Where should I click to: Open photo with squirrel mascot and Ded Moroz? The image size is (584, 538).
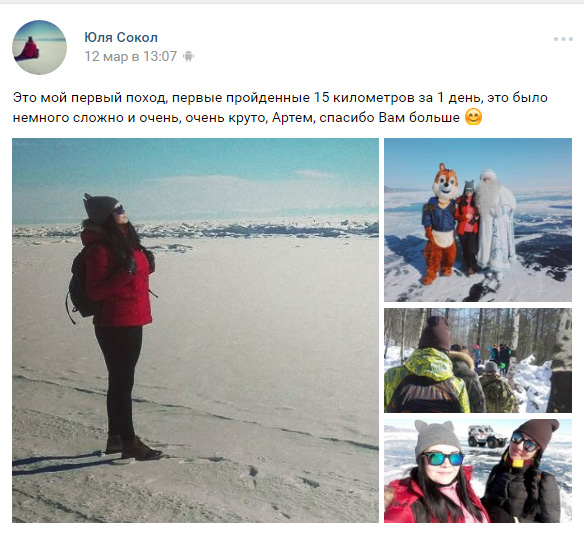coord(478,220)
